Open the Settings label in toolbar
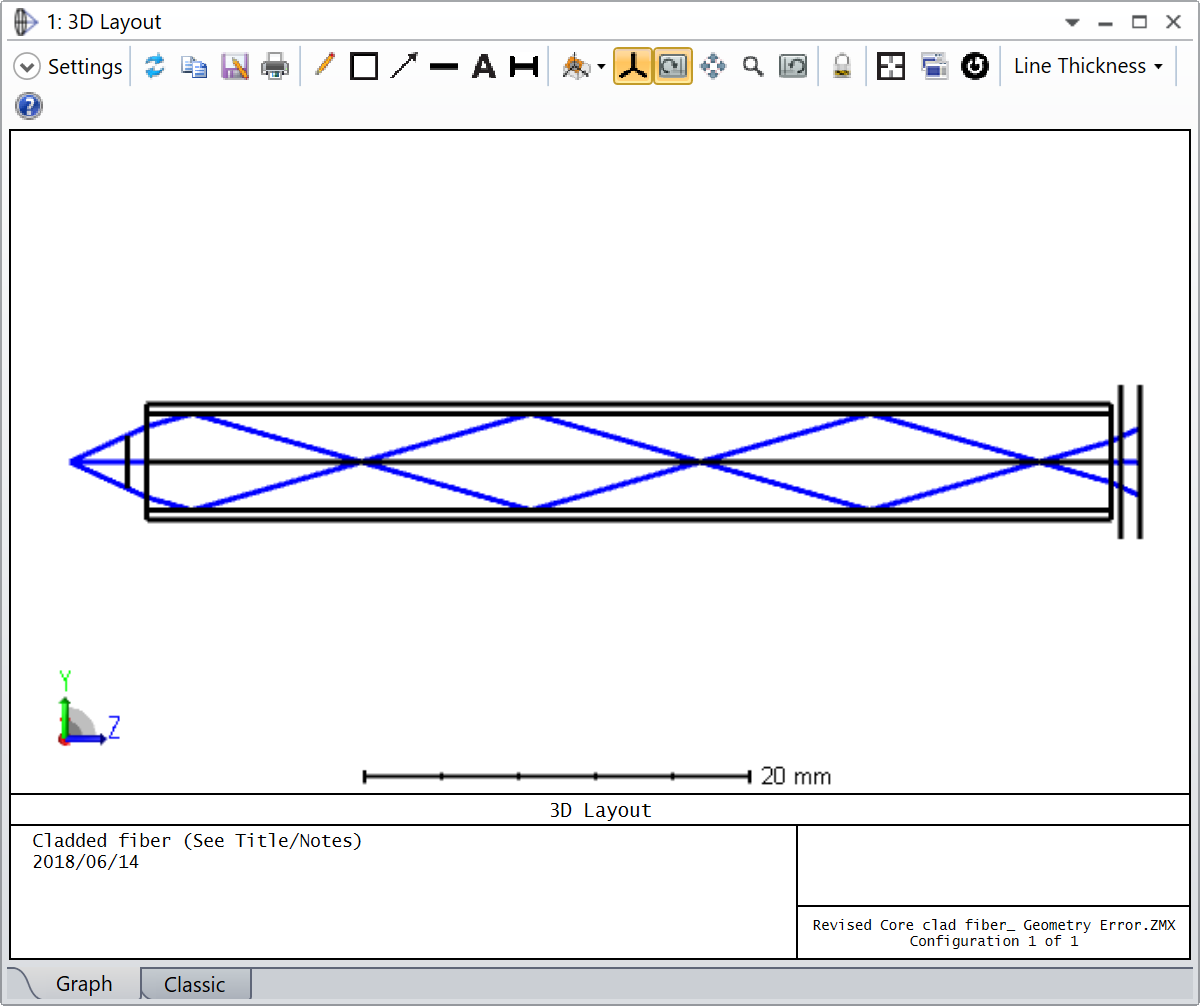The image size is (1200, 1006). pos(85,67)
